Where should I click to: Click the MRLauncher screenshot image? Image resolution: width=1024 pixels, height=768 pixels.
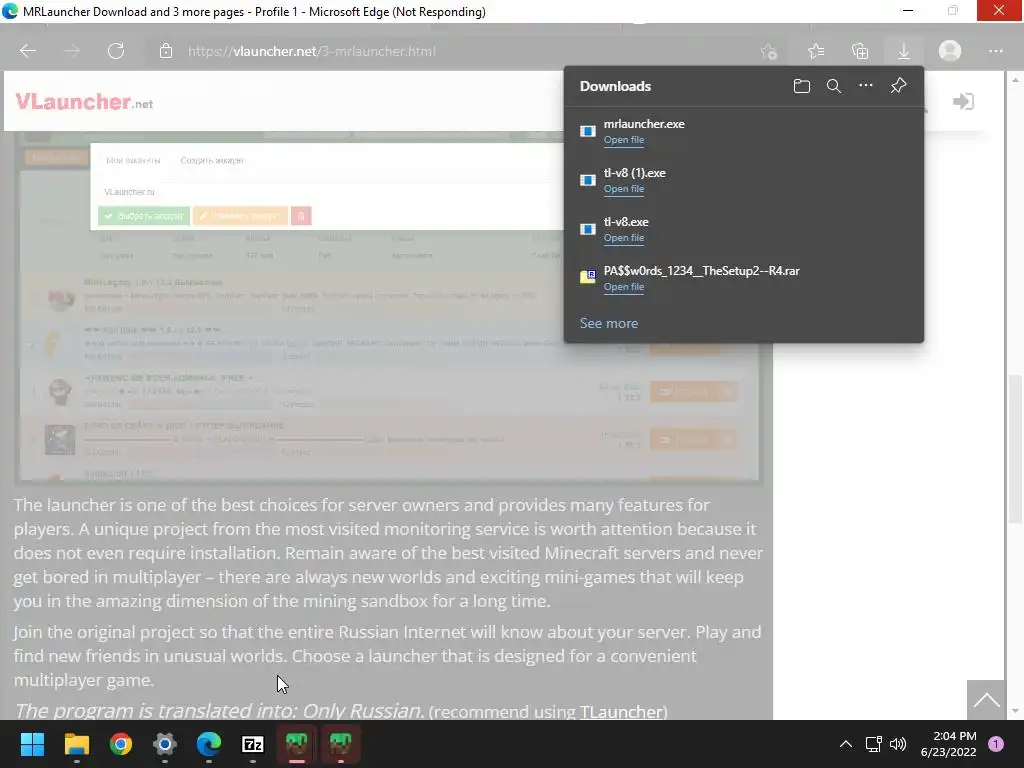coord(389,307)
